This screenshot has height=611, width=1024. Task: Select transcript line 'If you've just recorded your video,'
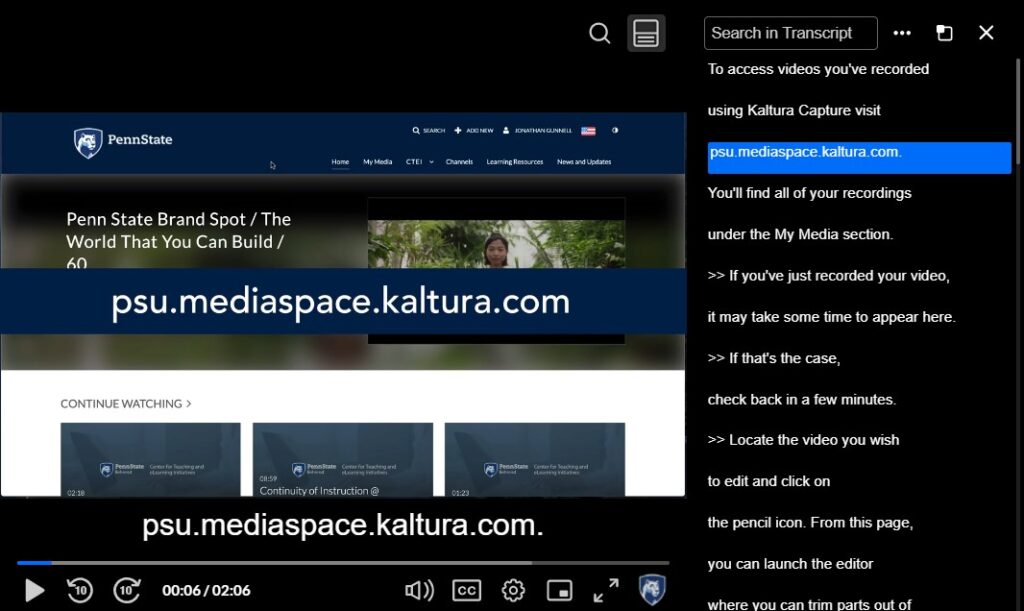click(x=828, y=275)
